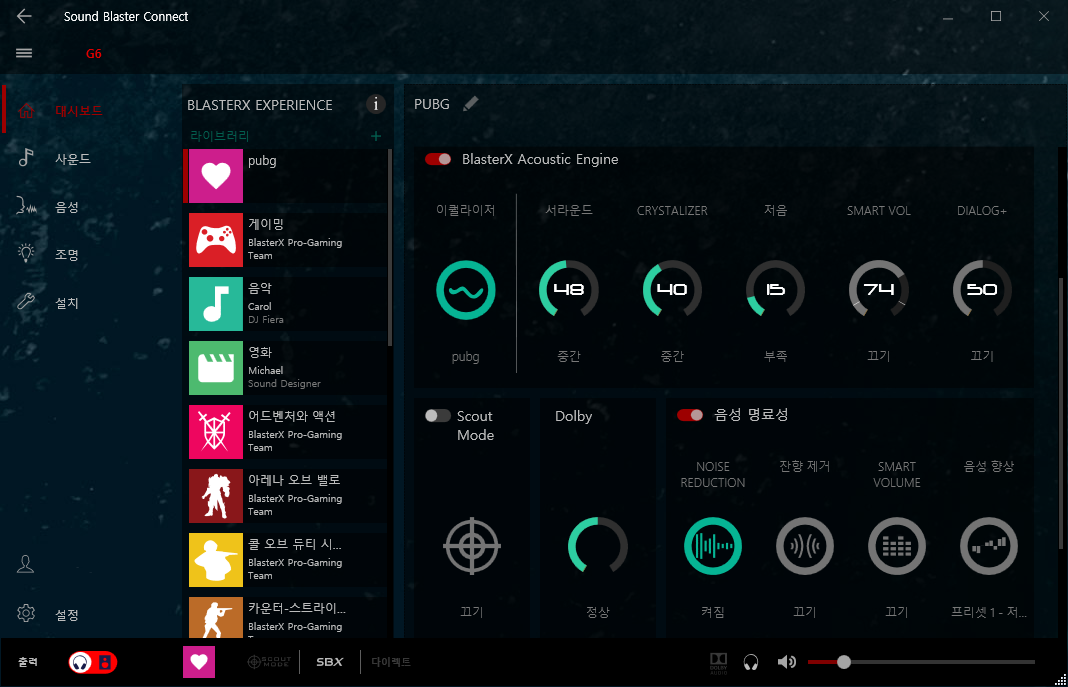Toggle the 잔향 제거 echo icon
Viewport: 1068px width, 687px height.
click(804, 546)
